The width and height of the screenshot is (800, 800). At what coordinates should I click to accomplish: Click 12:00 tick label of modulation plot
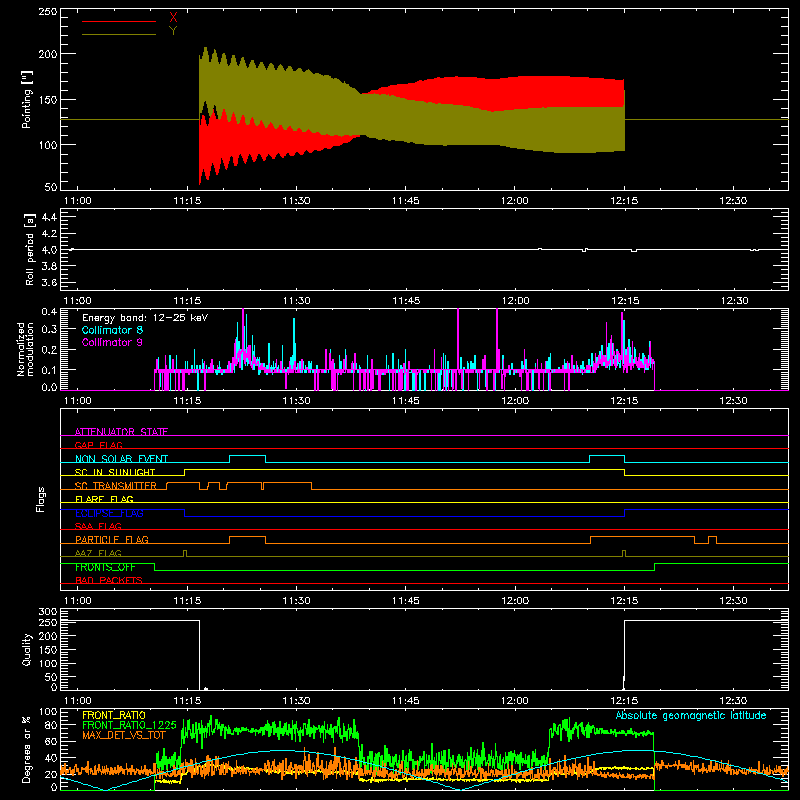point(515,401)
